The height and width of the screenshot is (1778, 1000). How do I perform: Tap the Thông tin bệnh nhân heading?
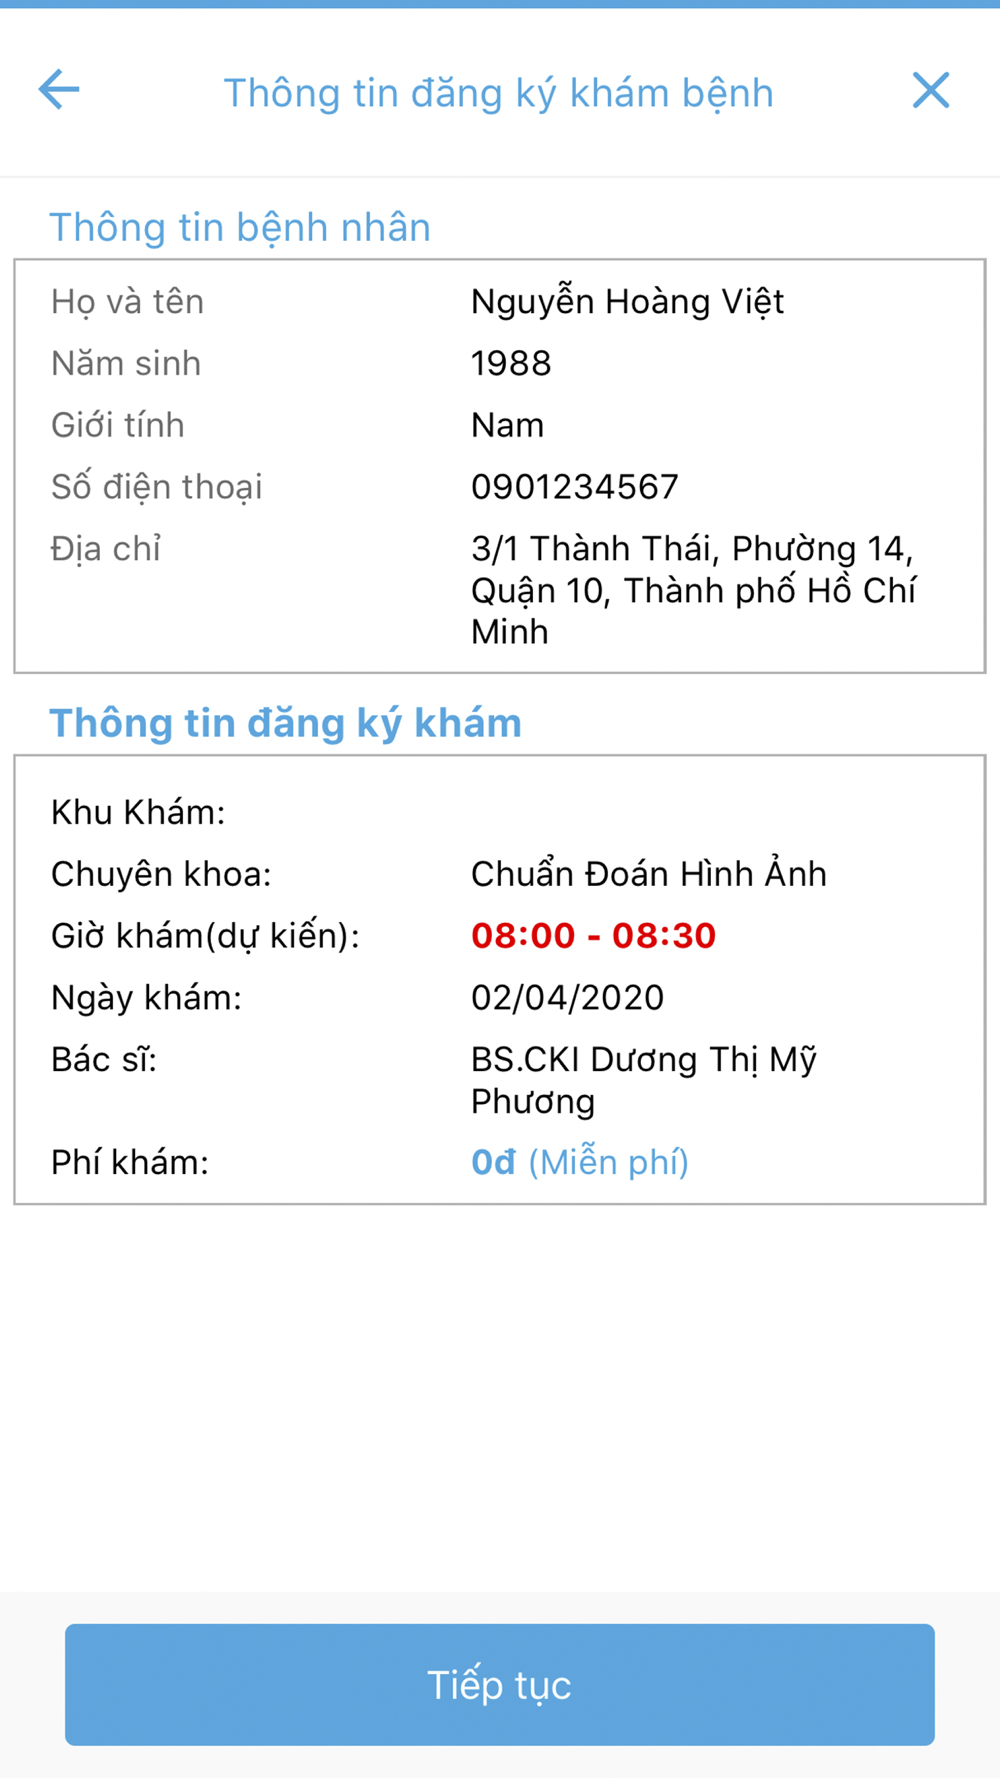pyautogui.click(x=240, y=228)
